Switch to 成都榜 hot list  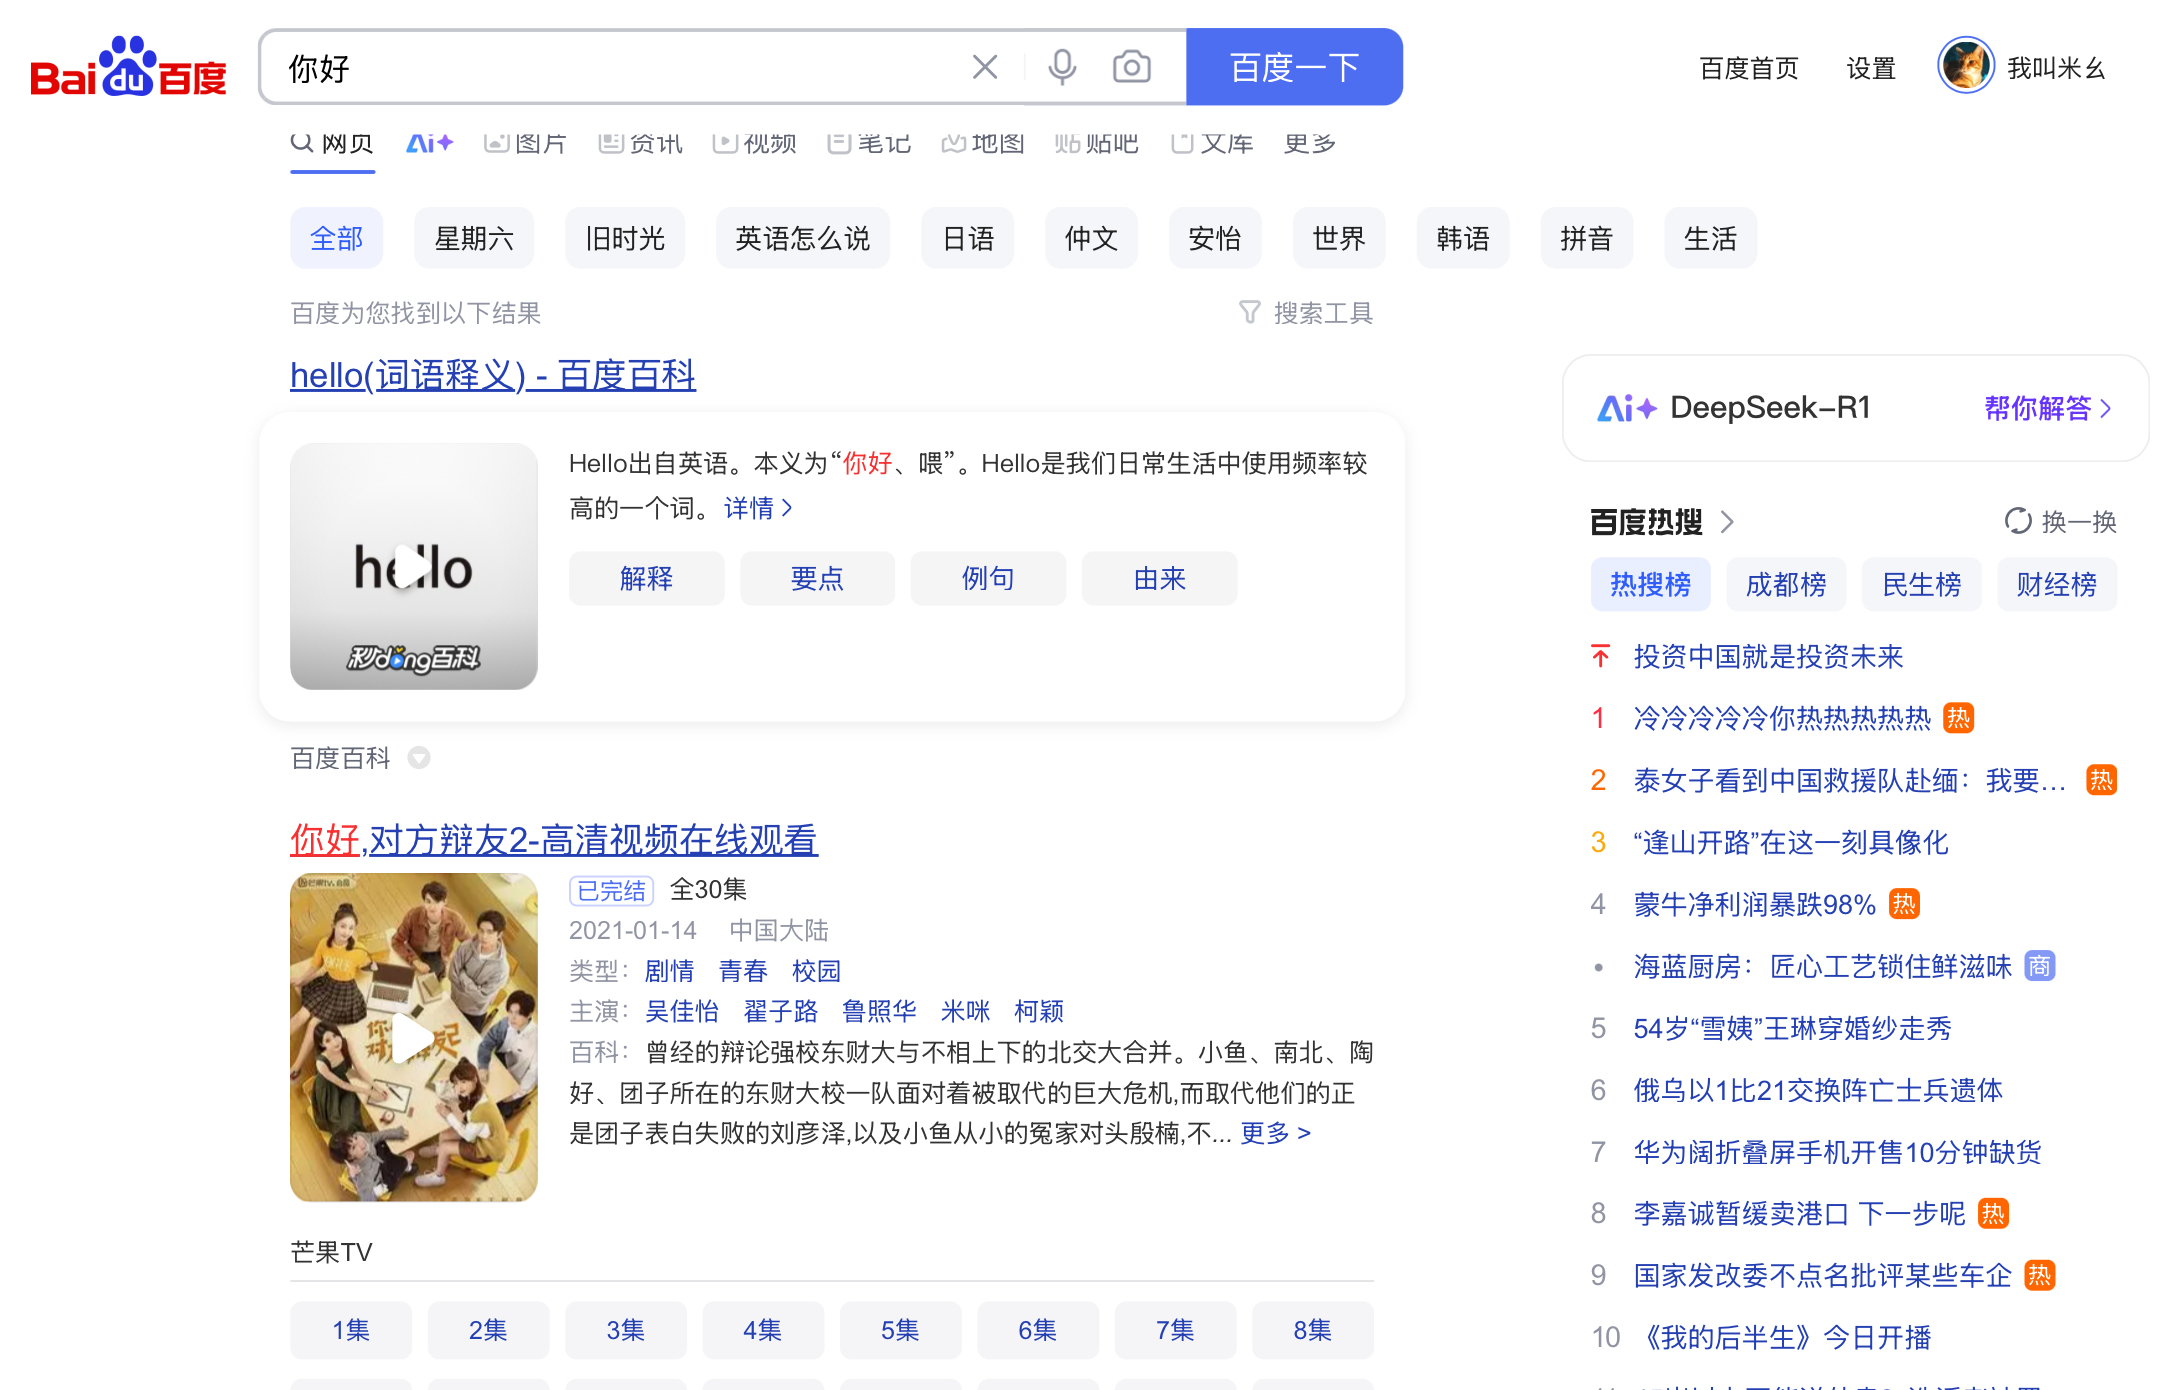coord(1785,584)
